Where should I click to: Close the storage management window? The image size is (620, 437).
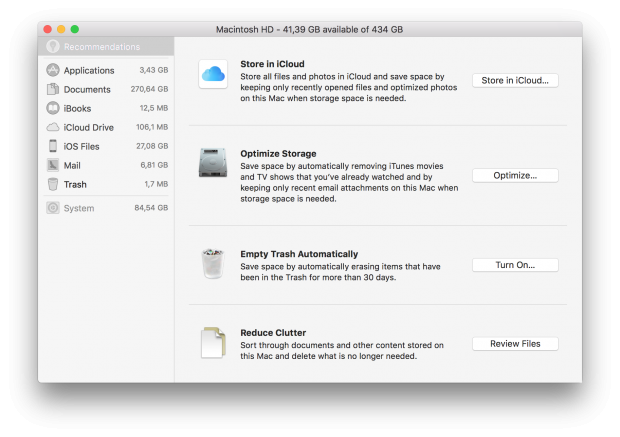coord(46,30)
